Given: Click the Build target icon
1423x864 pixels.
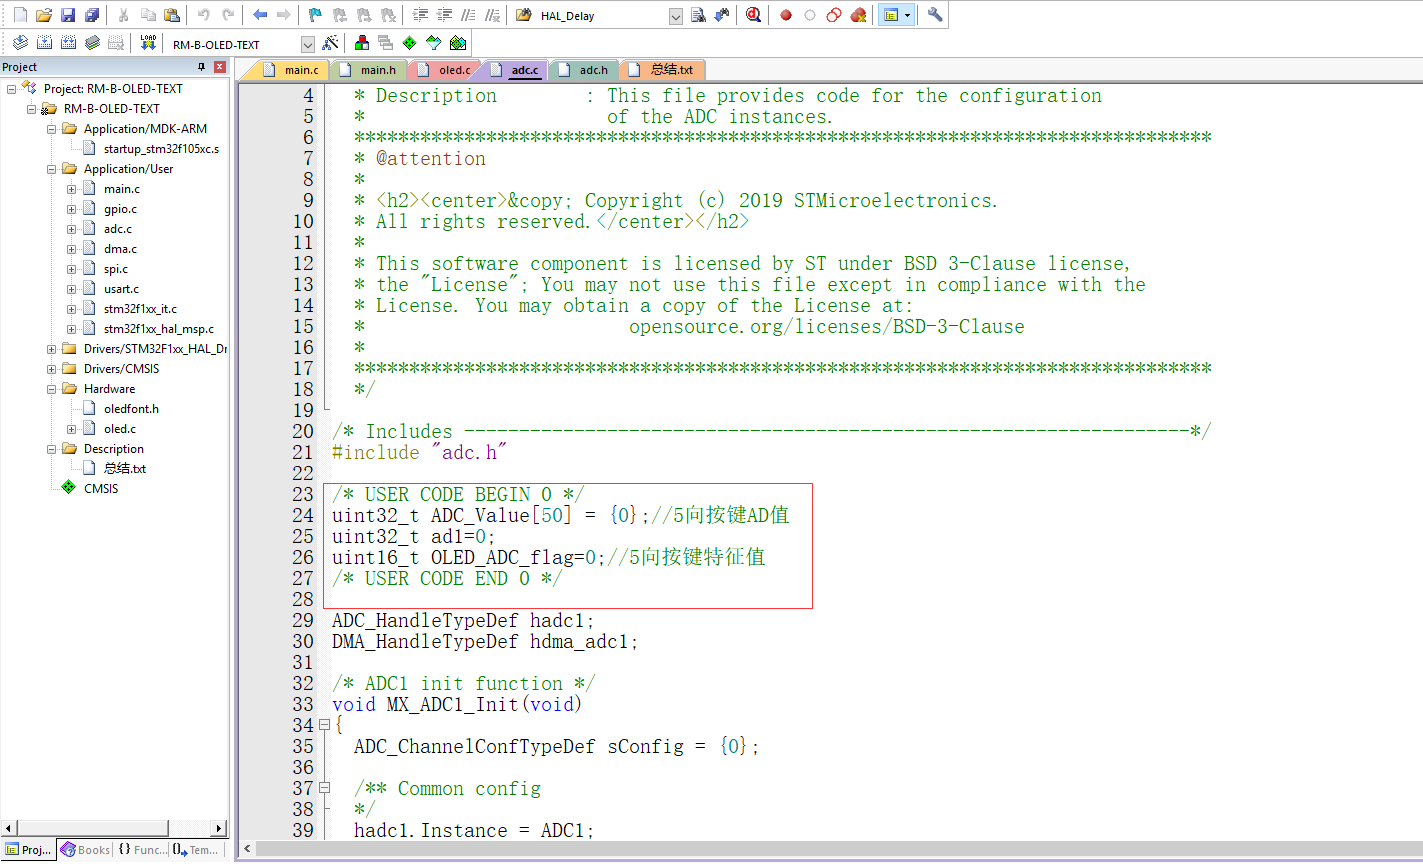Looking at the screenshot, I should (x=44, y=43).
